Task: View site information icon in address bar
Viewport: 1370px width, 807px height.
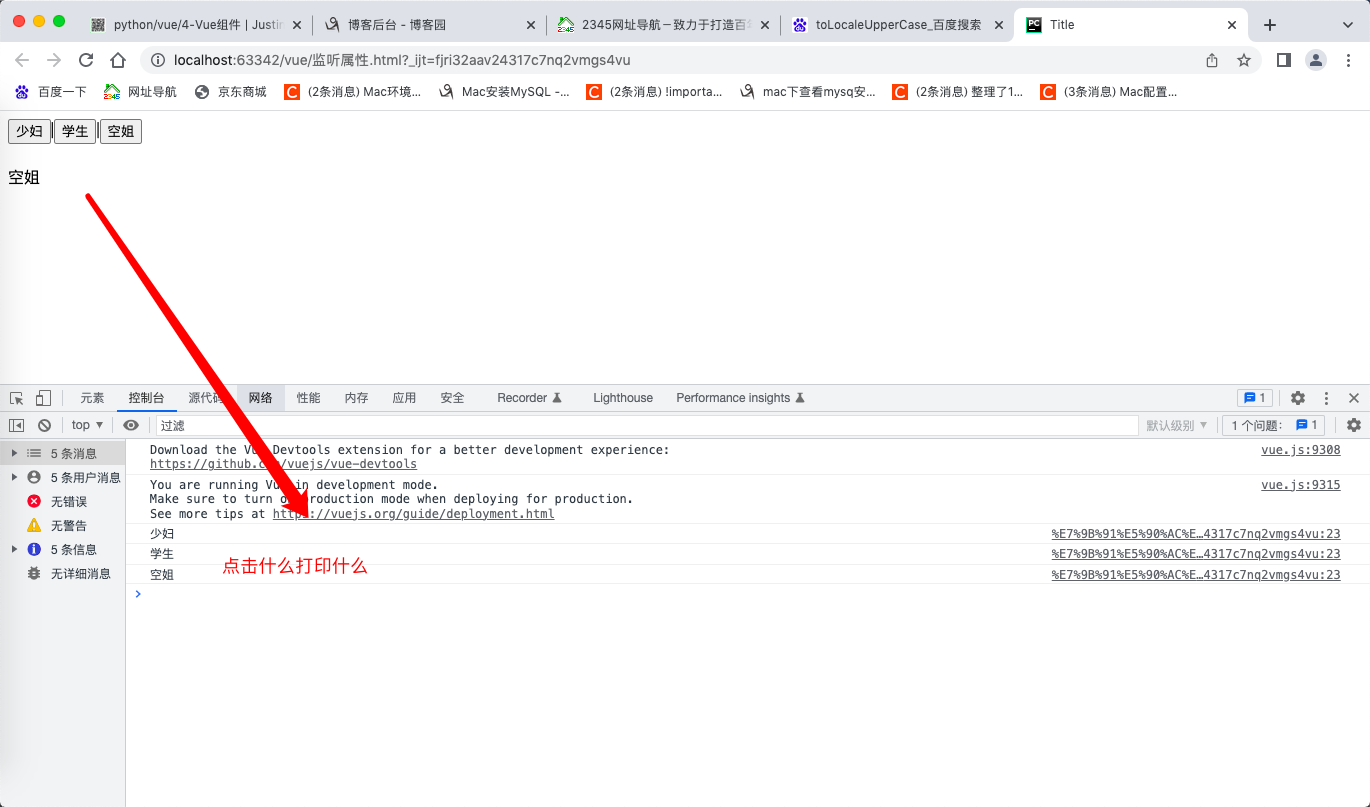Action: click(x=157, y=60)
